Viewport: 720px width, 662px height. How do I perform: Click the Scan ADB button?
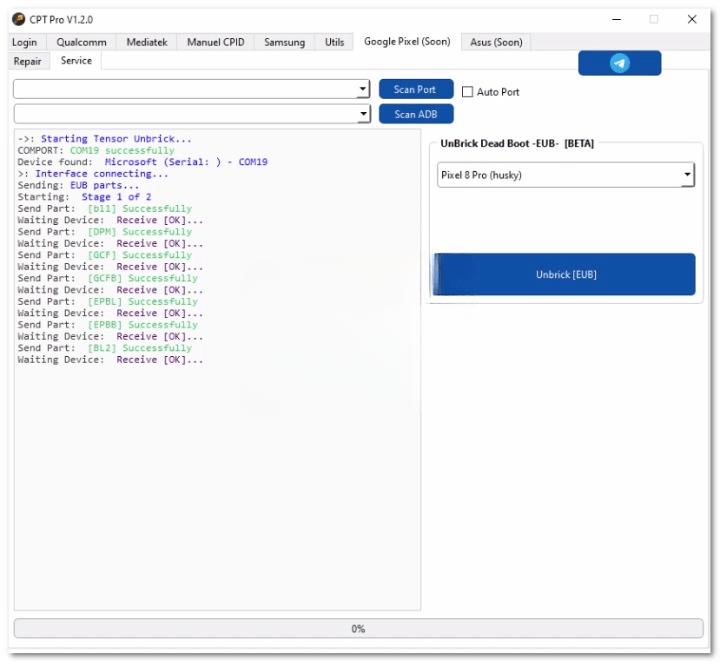416,114
